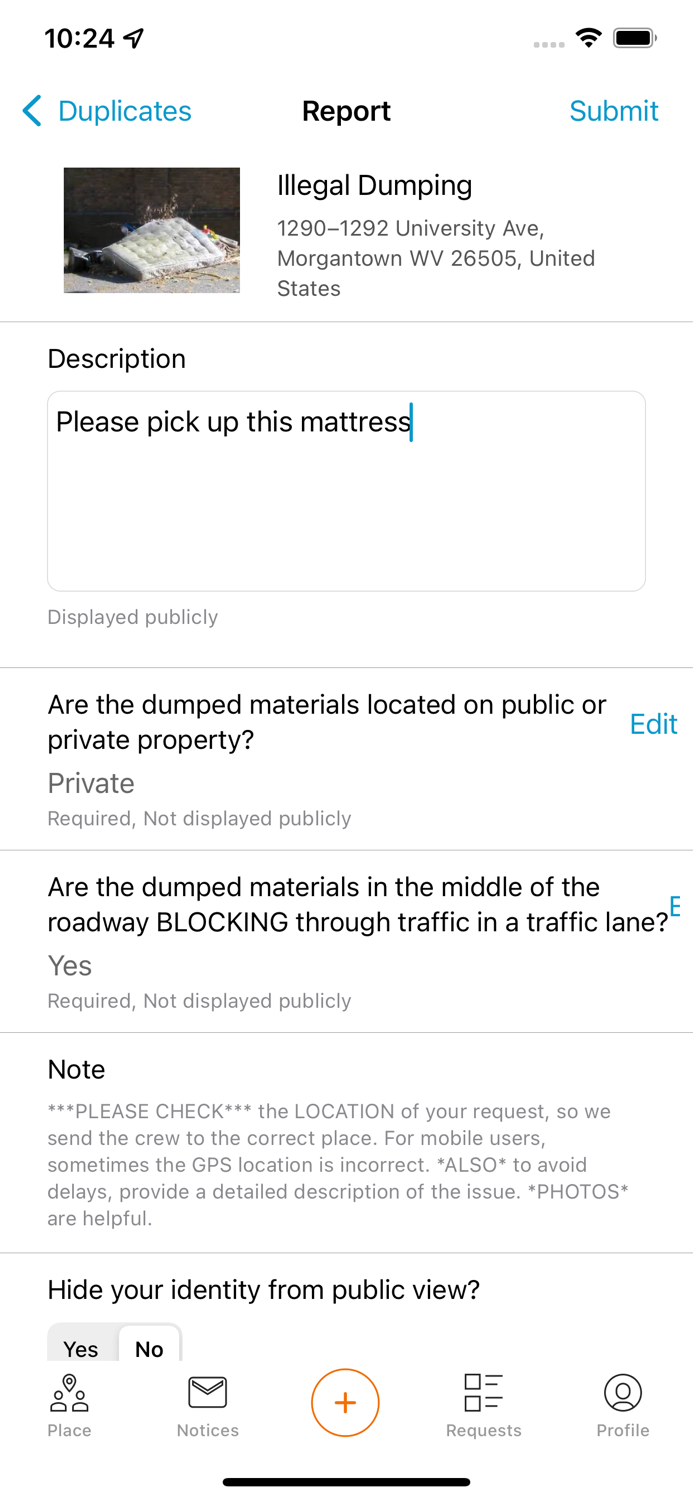Select Yes to hide your identity

pos(81,1348)
